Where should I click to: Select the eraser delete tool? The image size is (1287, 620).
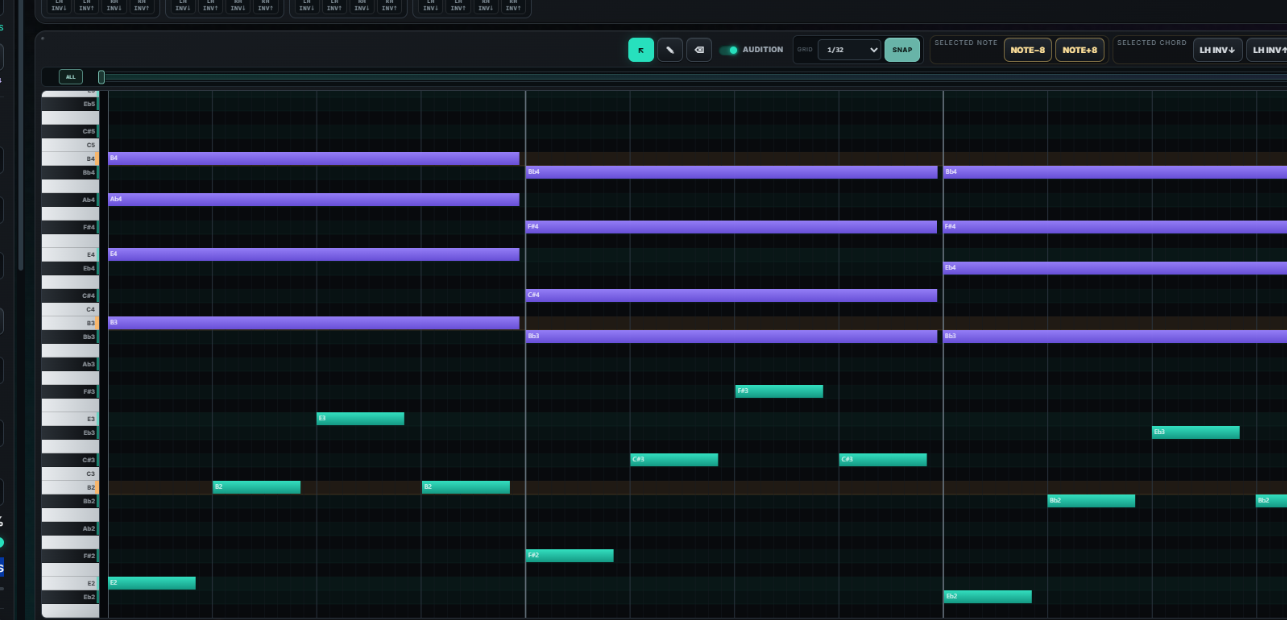click(x=699, y=50)
